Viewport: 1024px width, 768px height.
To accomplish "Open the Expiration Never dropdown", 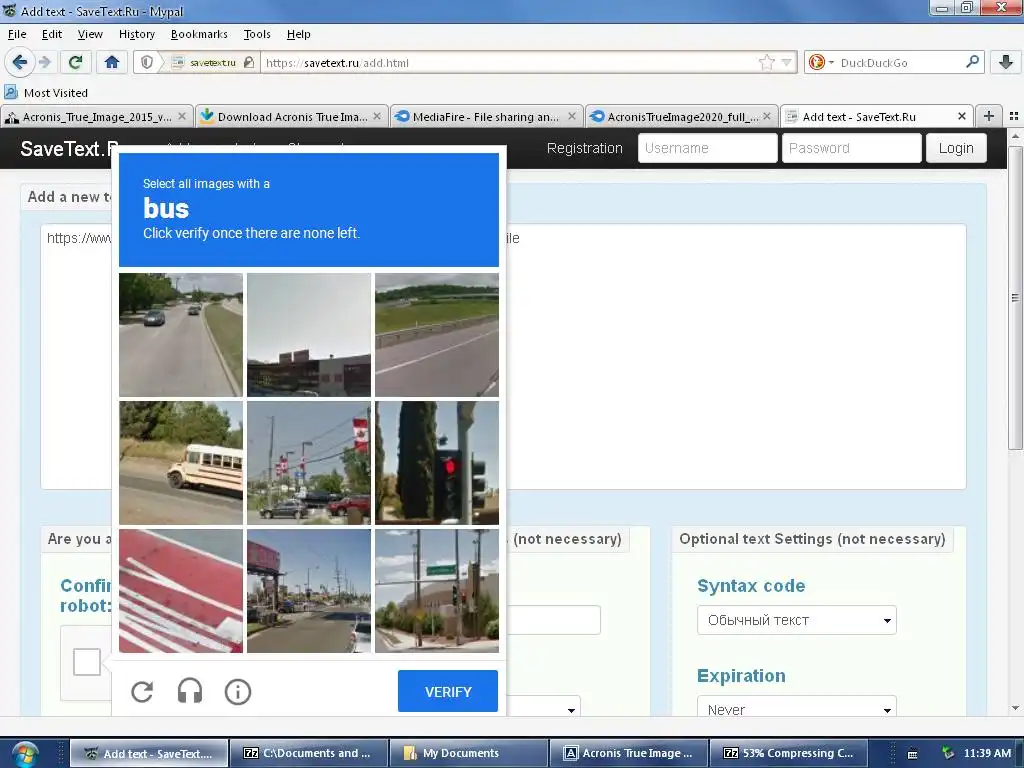I will click(x=797, y=707).
